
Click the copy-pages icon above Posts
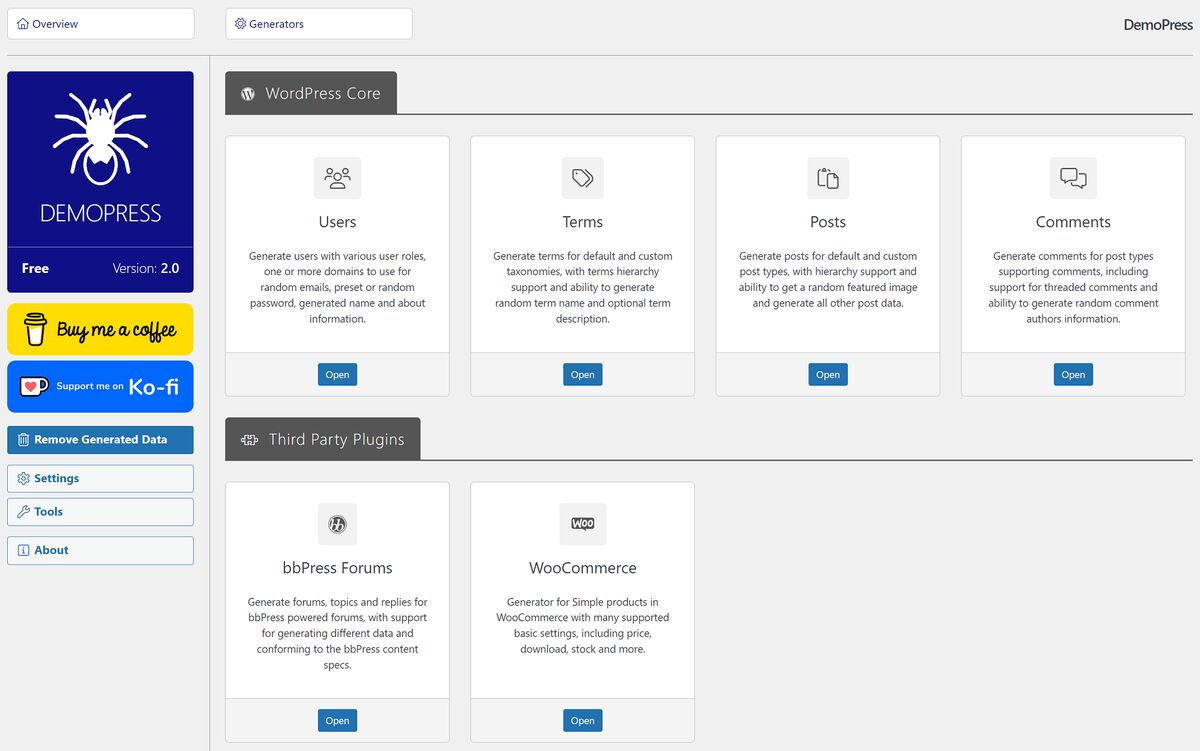click(827, 177)
